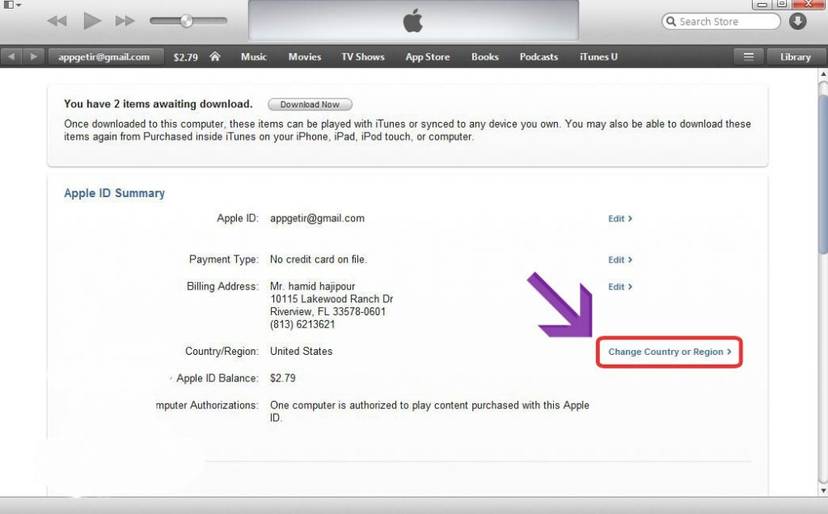The width and height of the screenshot is (828, 514).
Task: Click the 10115 Lakewood Ranch Dr address line
Action: [x=332, y=299]
